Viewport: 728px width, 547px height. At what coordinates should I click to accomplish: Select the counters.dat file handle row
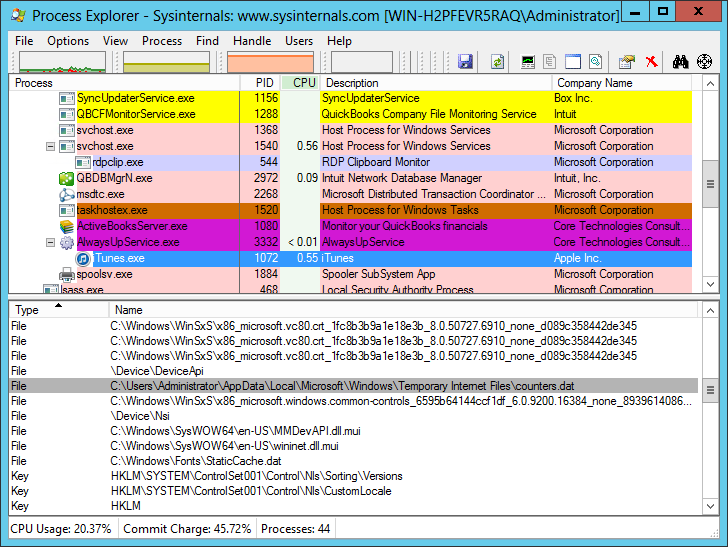click(354, 386)
